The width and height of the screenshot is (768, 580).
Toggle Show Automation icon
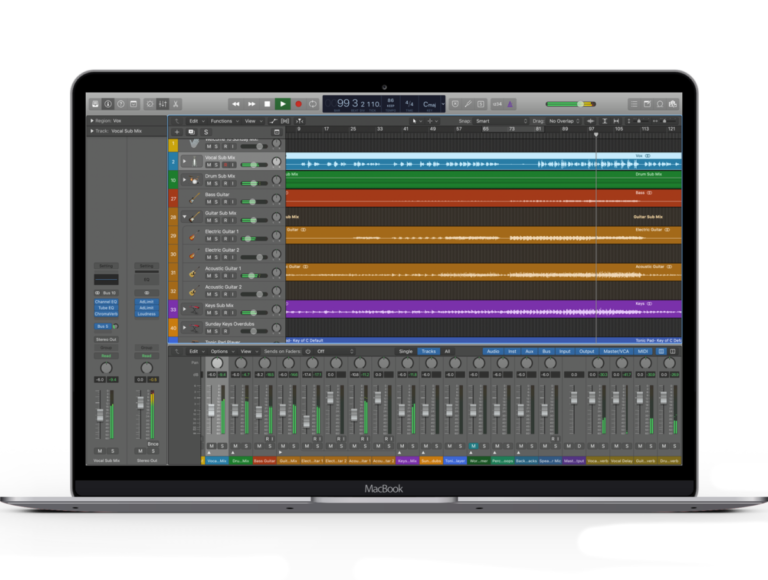point(273,121)
